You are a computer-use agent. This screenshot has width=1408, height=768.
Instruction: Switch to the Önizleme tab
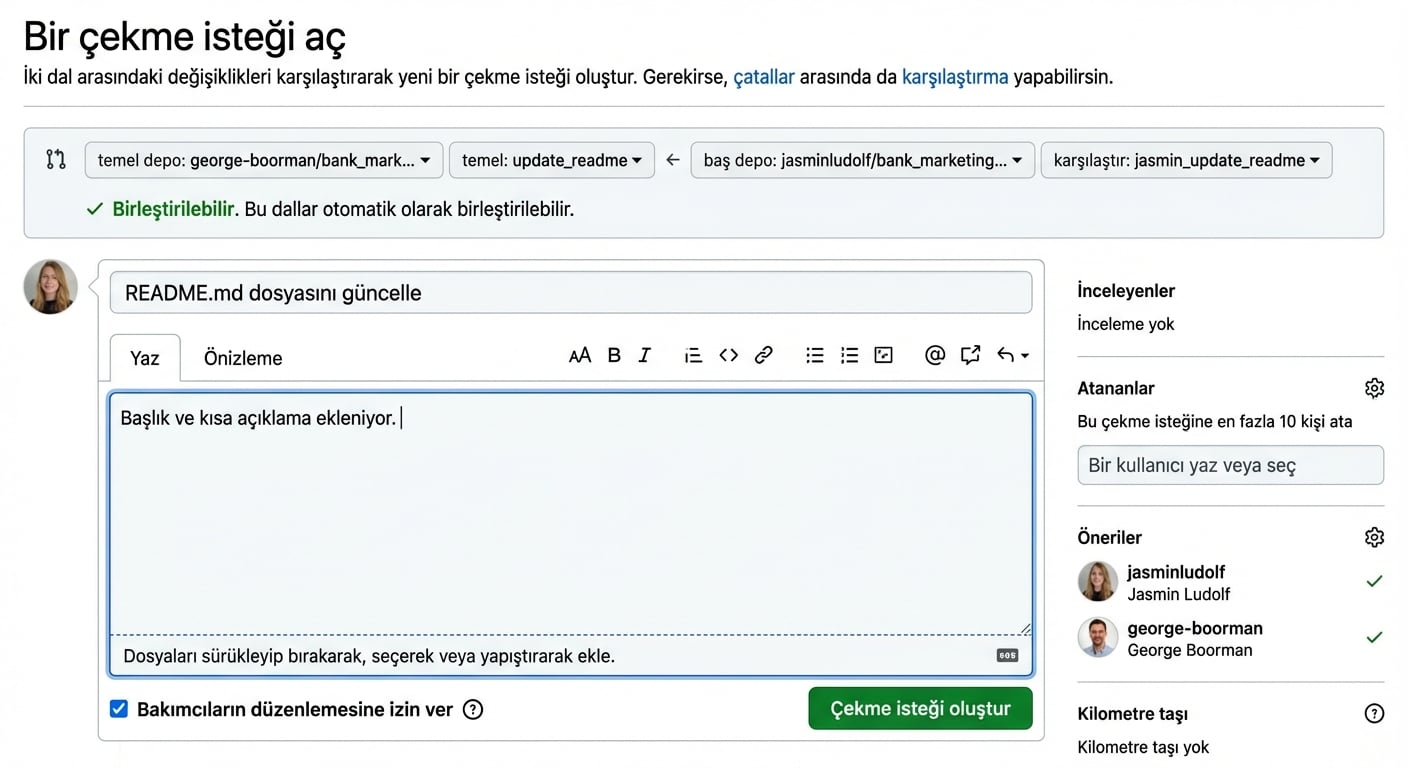click(x=243, y=358)
